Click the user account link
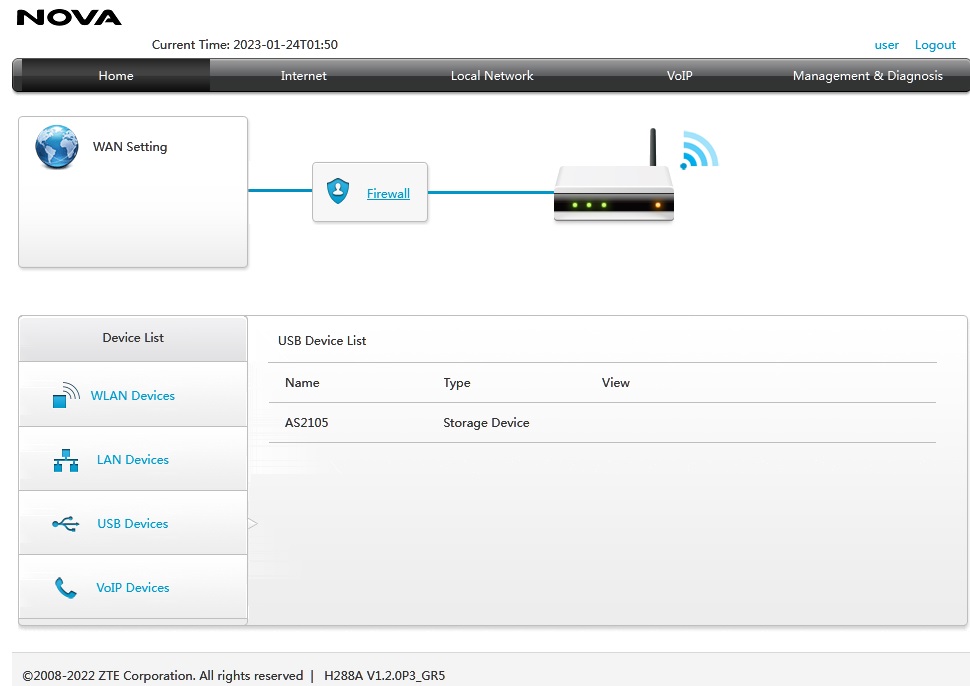This screenshot has width=970, height=686. pos(886,45)
